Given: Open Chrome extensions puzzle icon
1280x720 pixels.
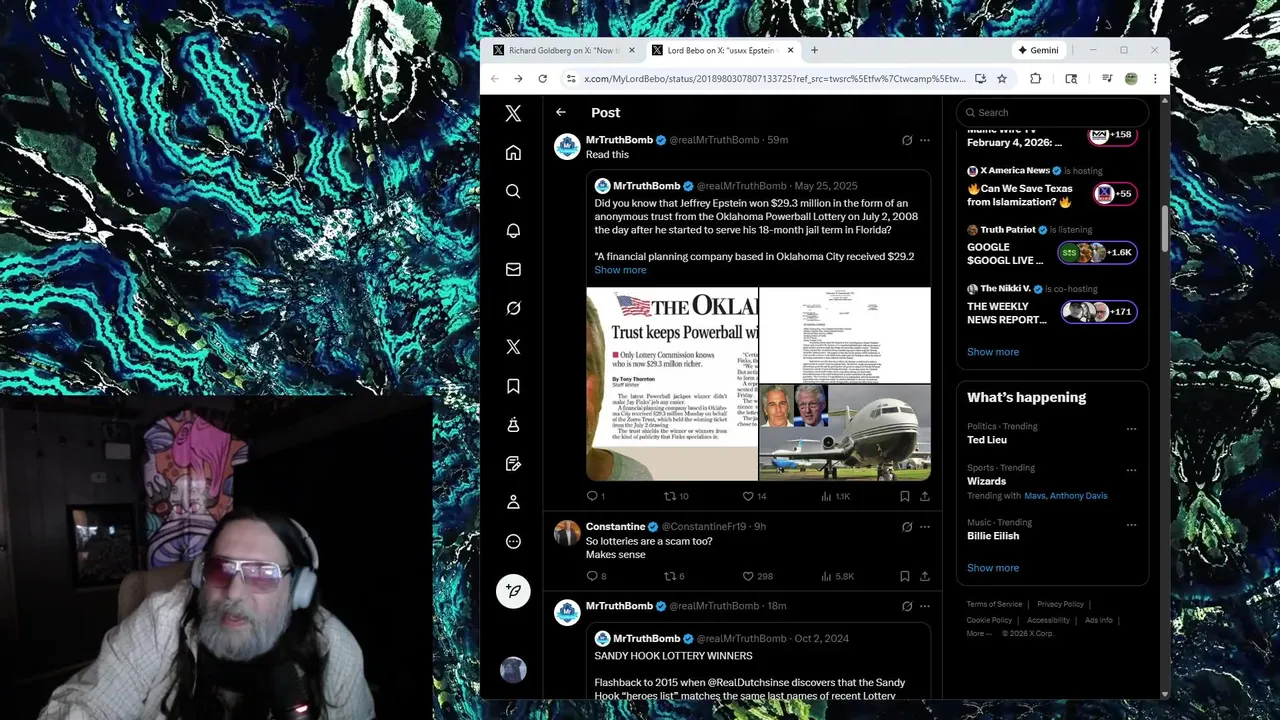Looking at the screenshot, I should (1036, 79).
